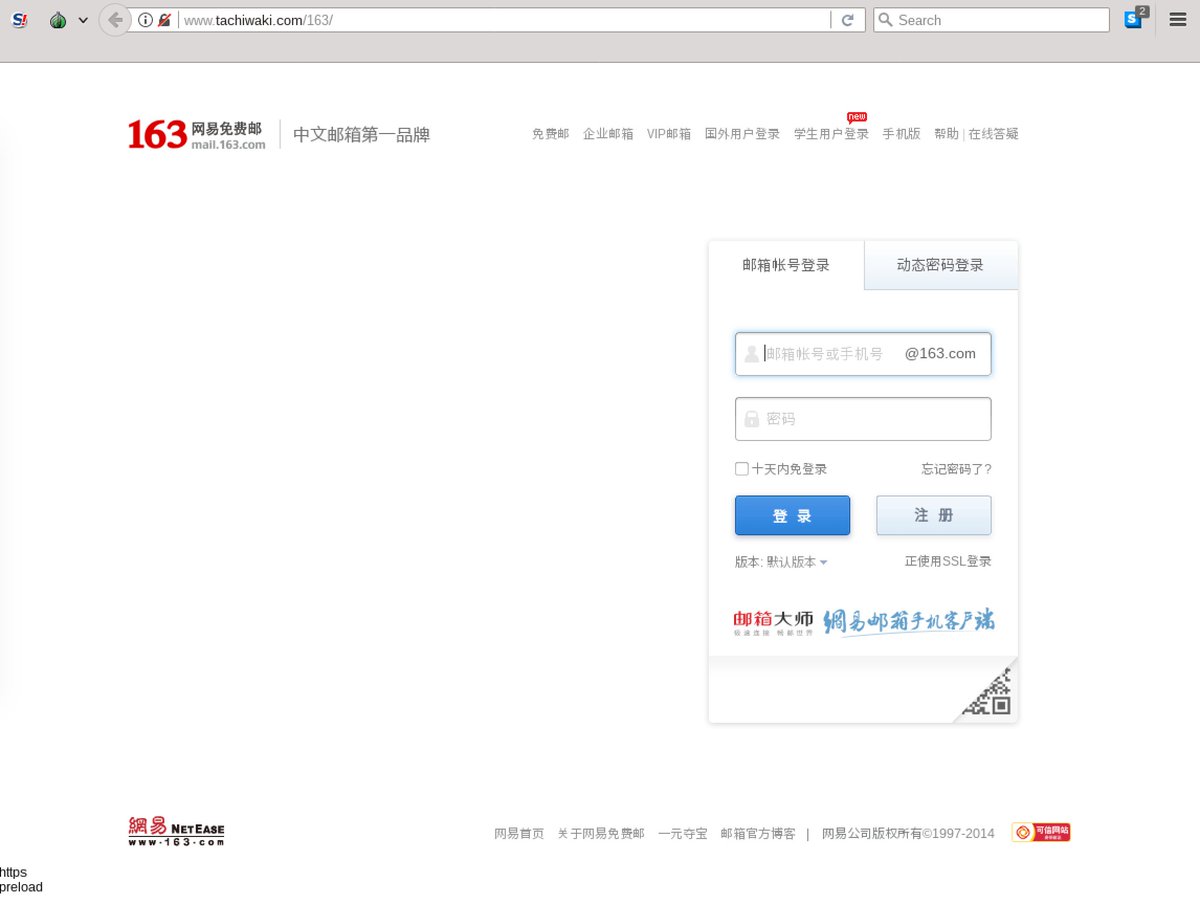Click the NetEase footer logo

click(176, 832)
